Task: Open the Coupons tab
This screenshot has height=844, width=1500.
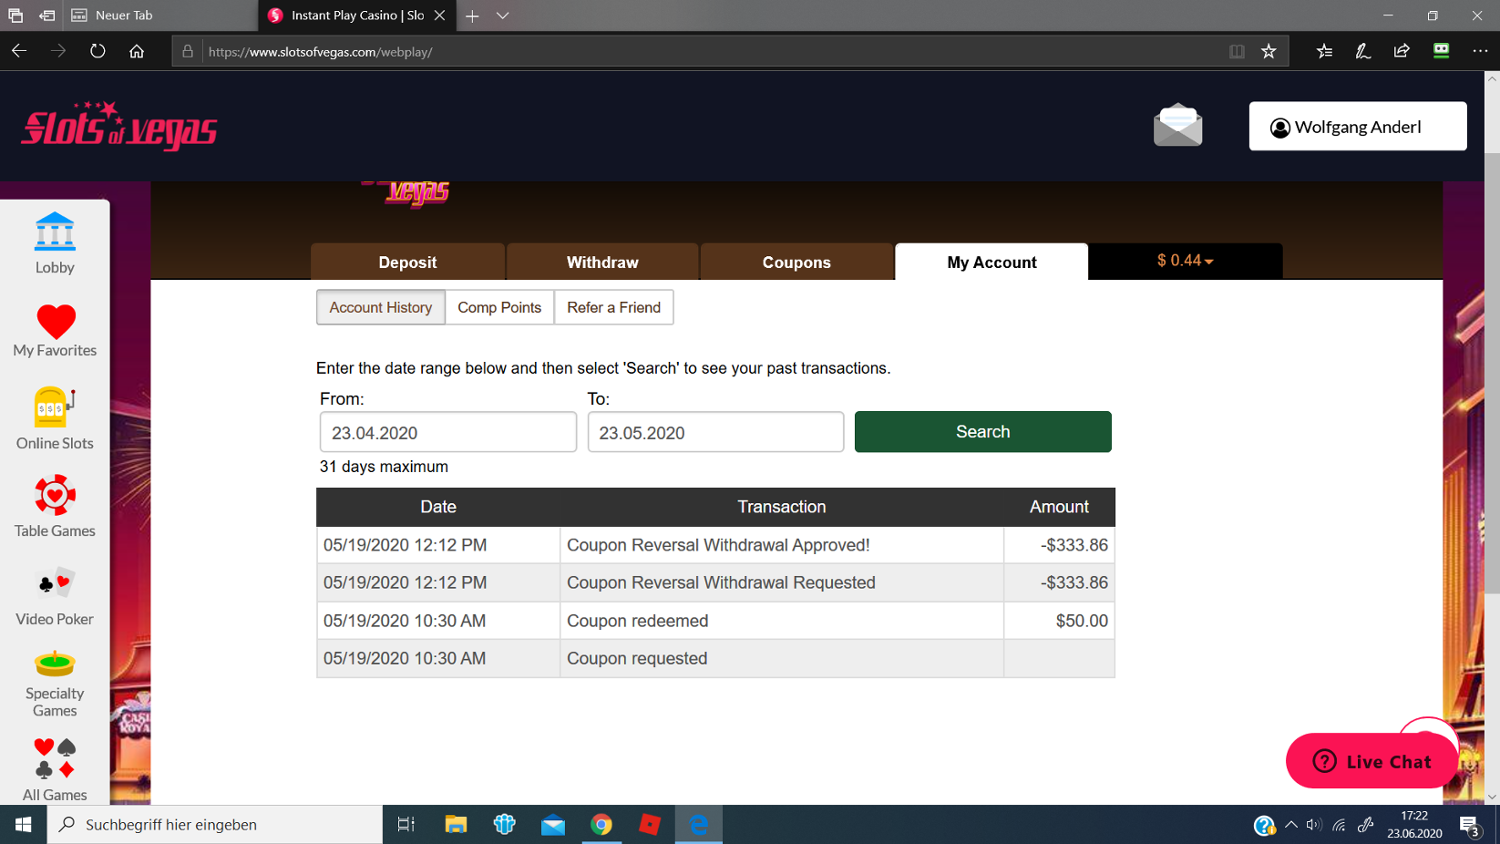Action: 796,262
